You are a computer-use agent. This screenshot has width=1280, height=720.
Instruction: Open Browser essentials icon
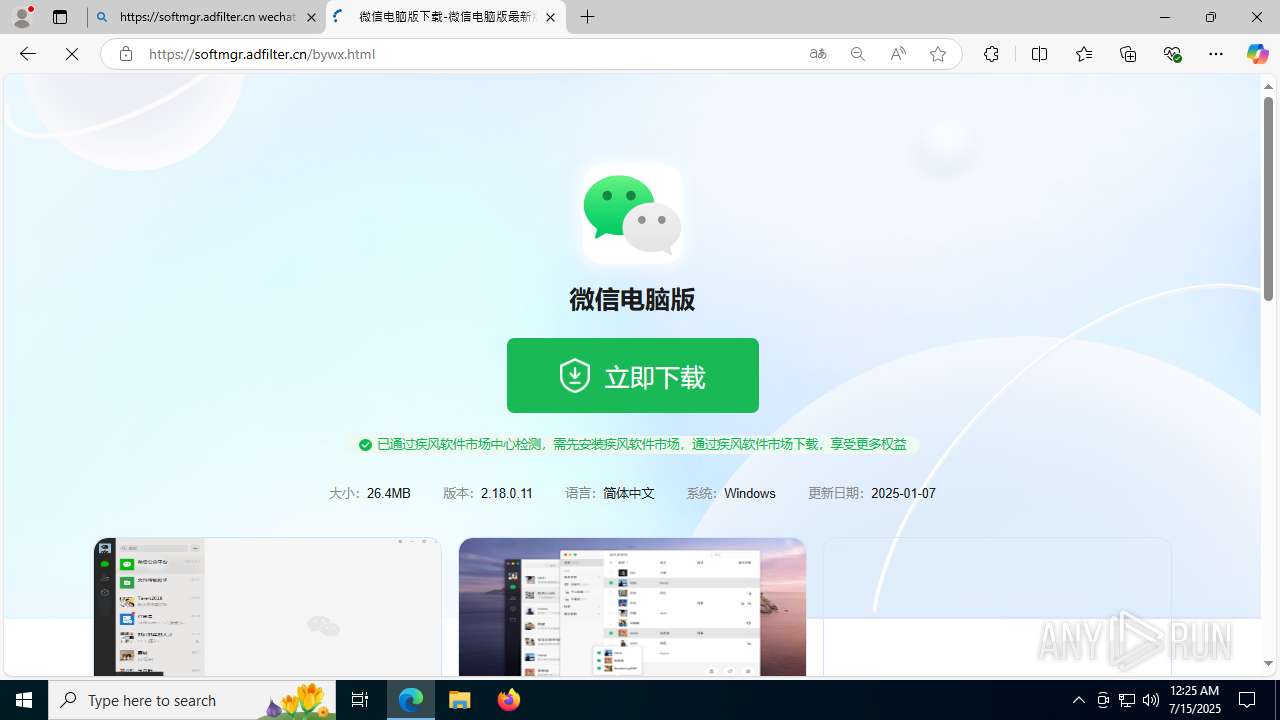click(x=1172, y=54)
